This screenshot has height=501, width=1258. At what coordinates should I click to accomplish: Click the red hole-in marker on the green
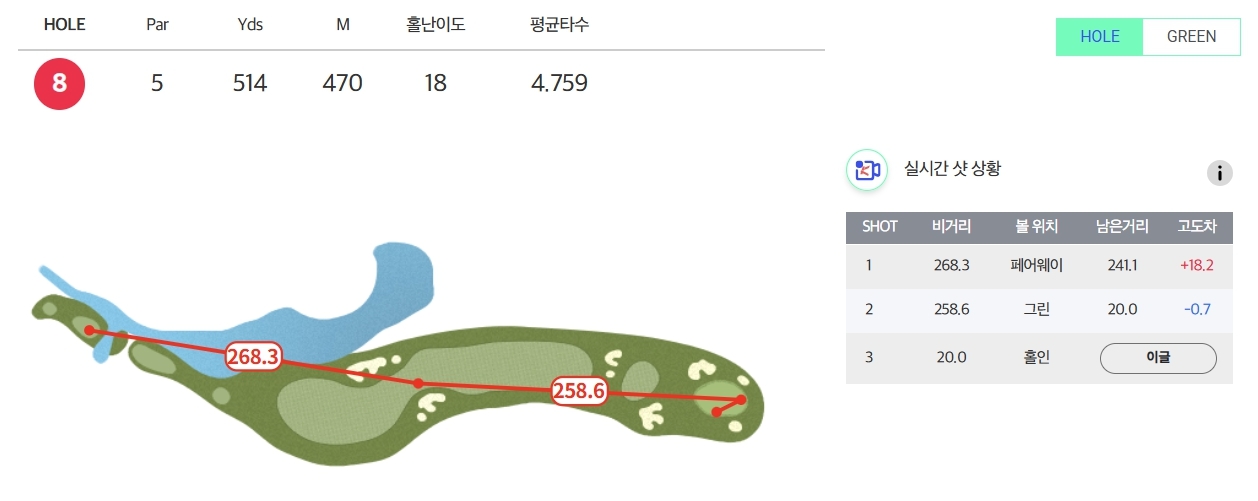717,411
